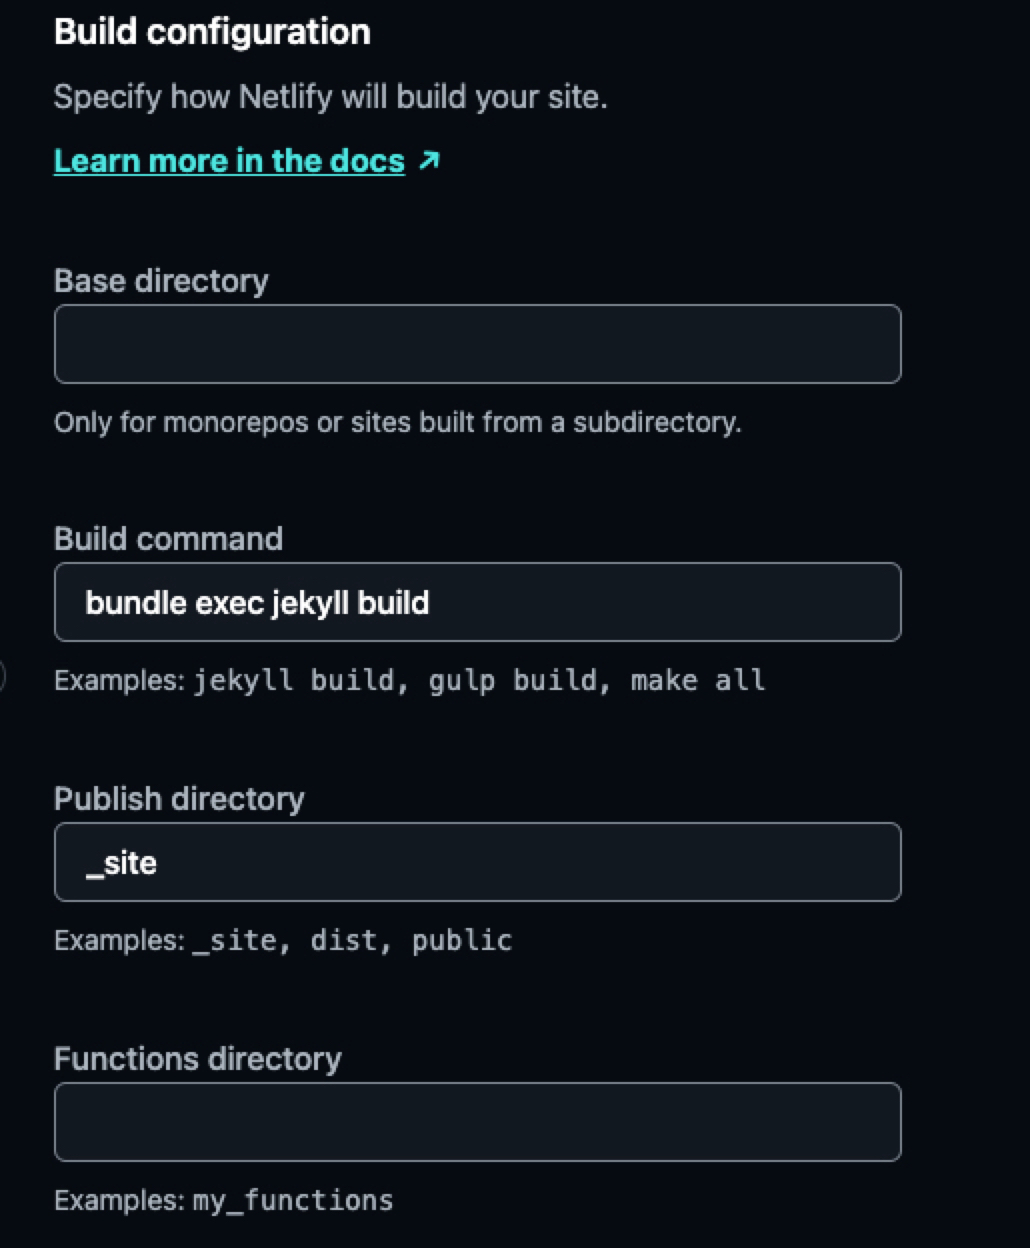Click the Build configuration heading

[x=212, y=31]
